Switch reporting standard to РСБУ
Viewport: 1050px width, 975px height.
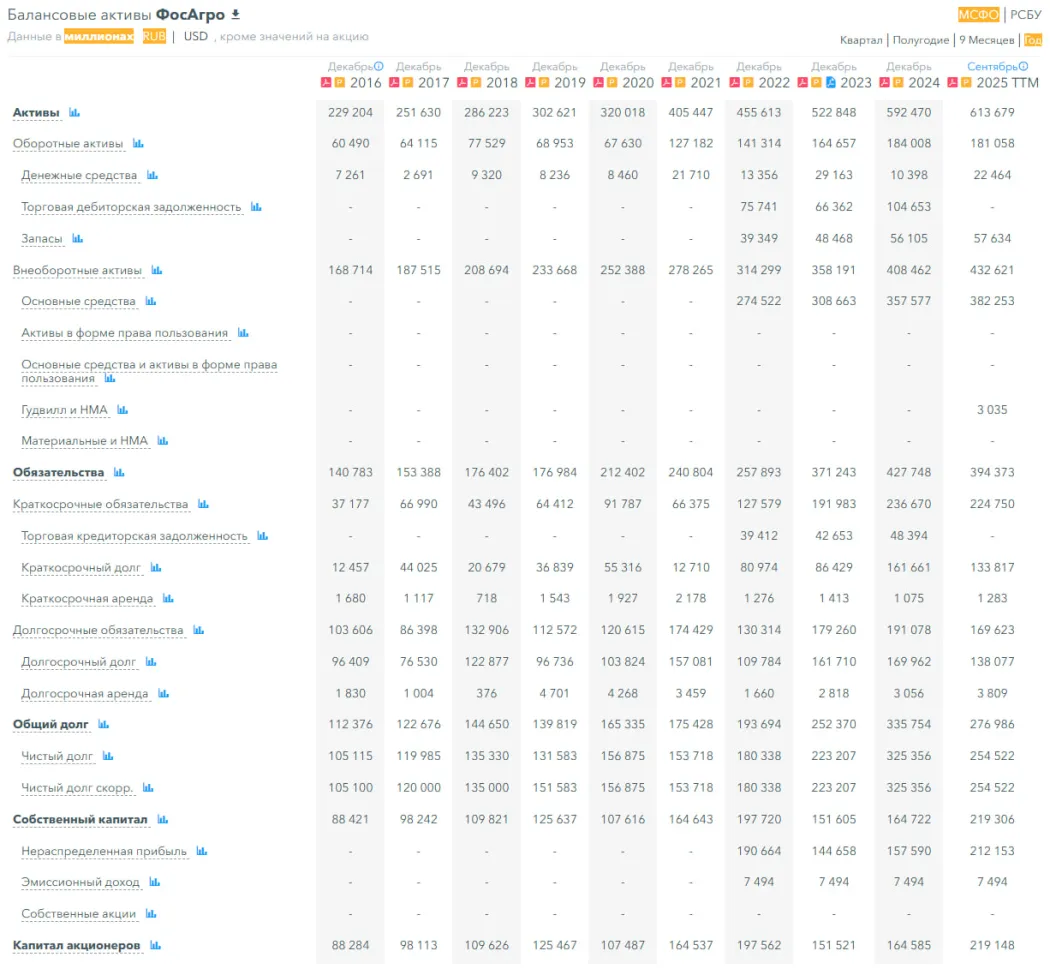[x=1025, y=14]
